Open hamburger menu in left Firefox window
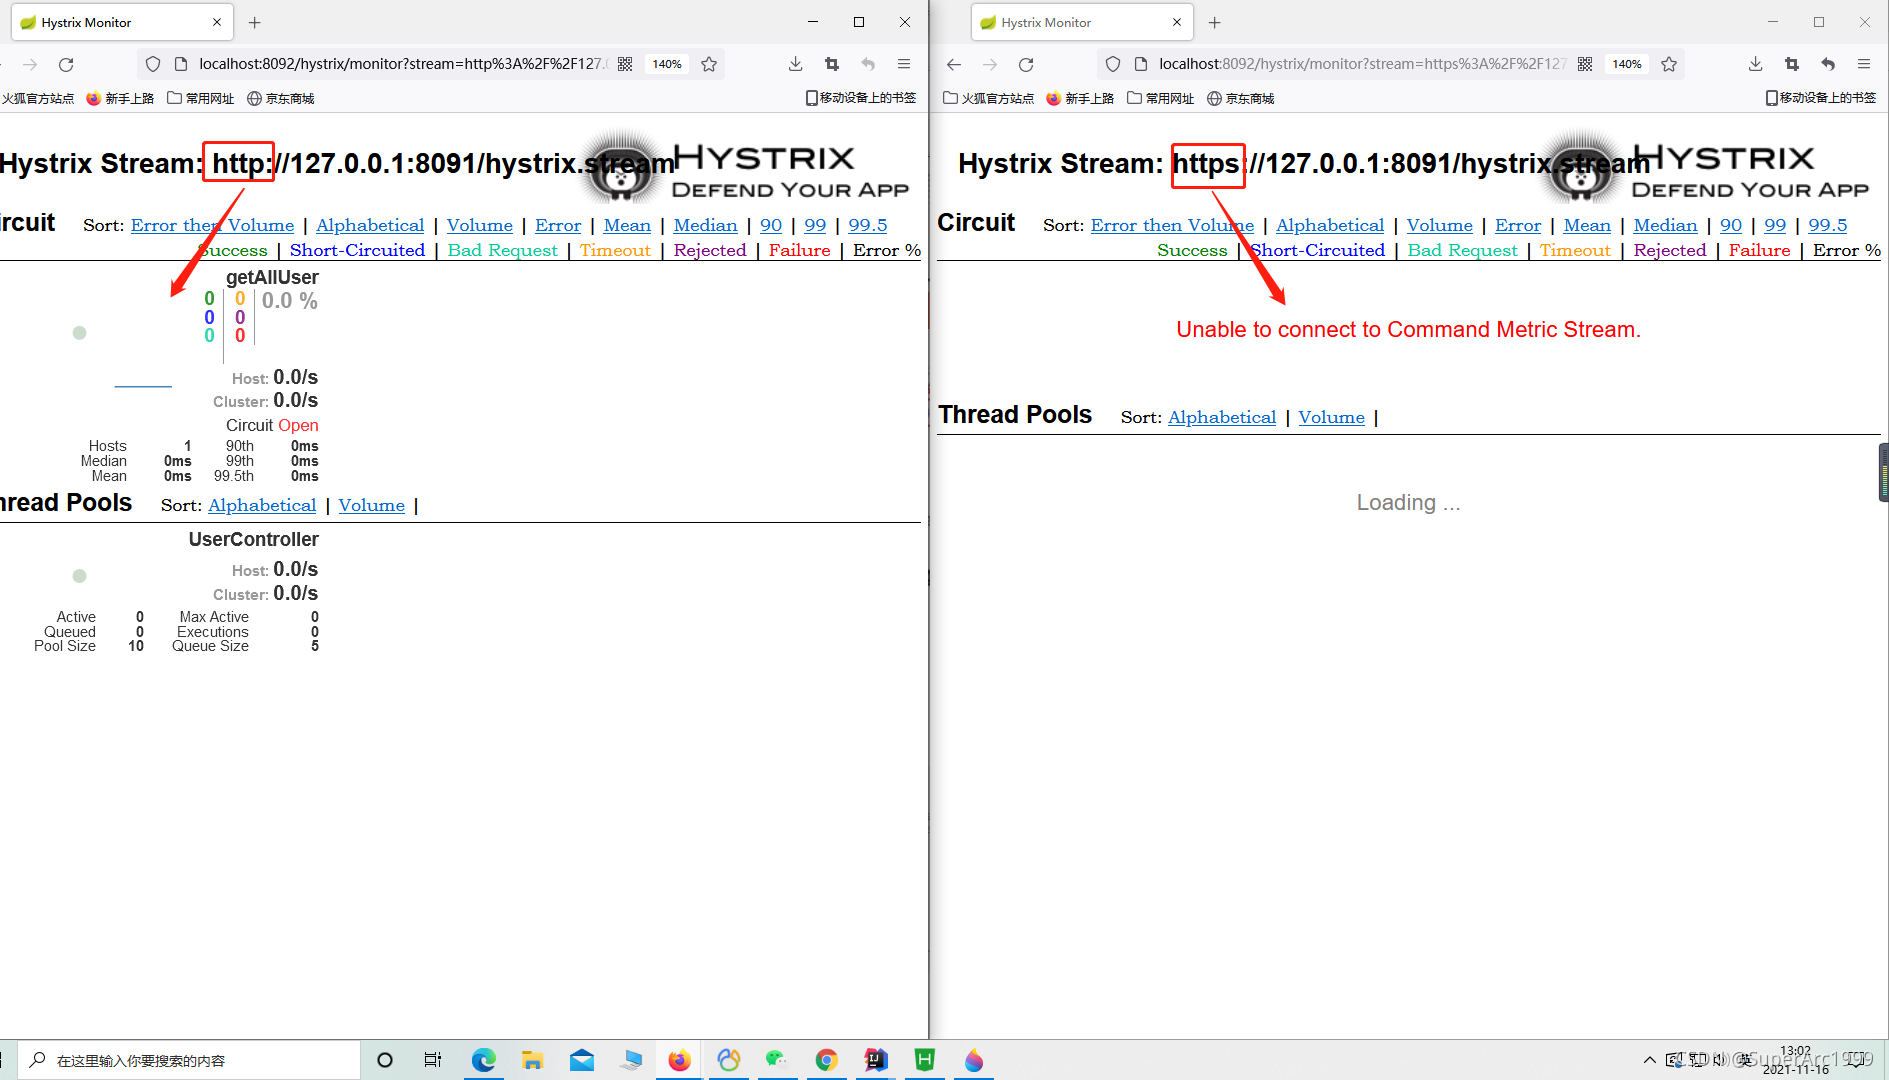Image resolution: width=1889 pixels, height=1080 pixels. pyautogui.click(x=904, y=64)
